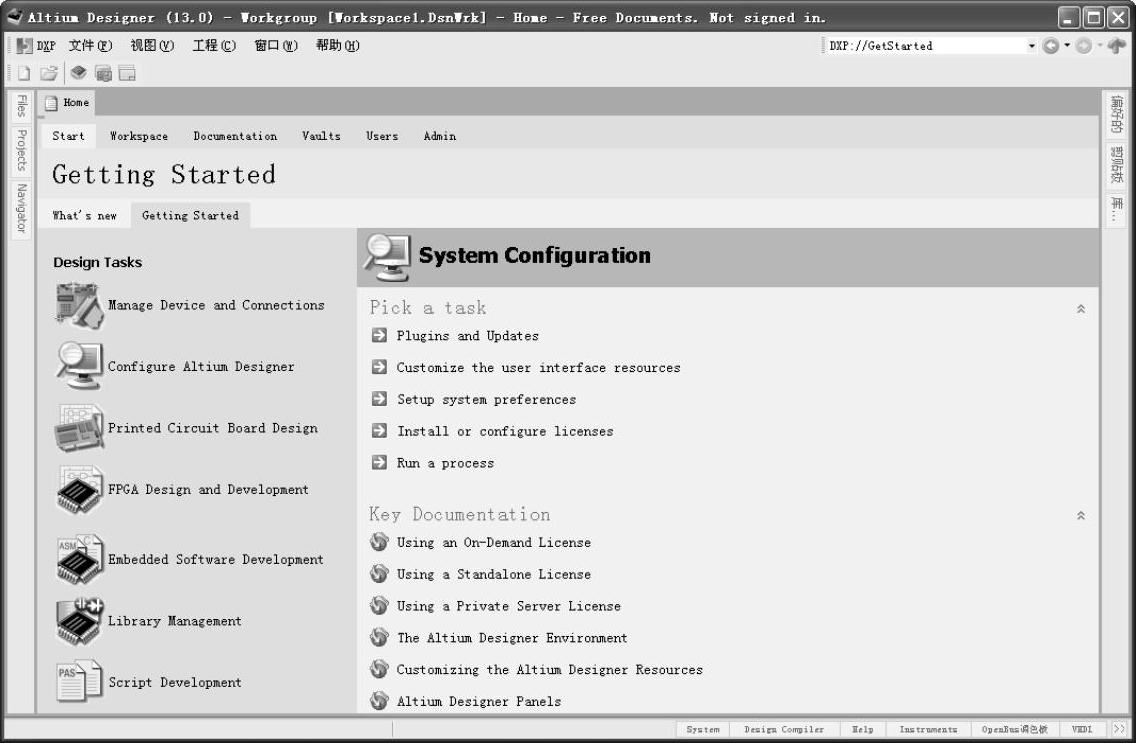
Task: Open the DXP://GetStarted address dropdown
Action: tap(1032, 46)
